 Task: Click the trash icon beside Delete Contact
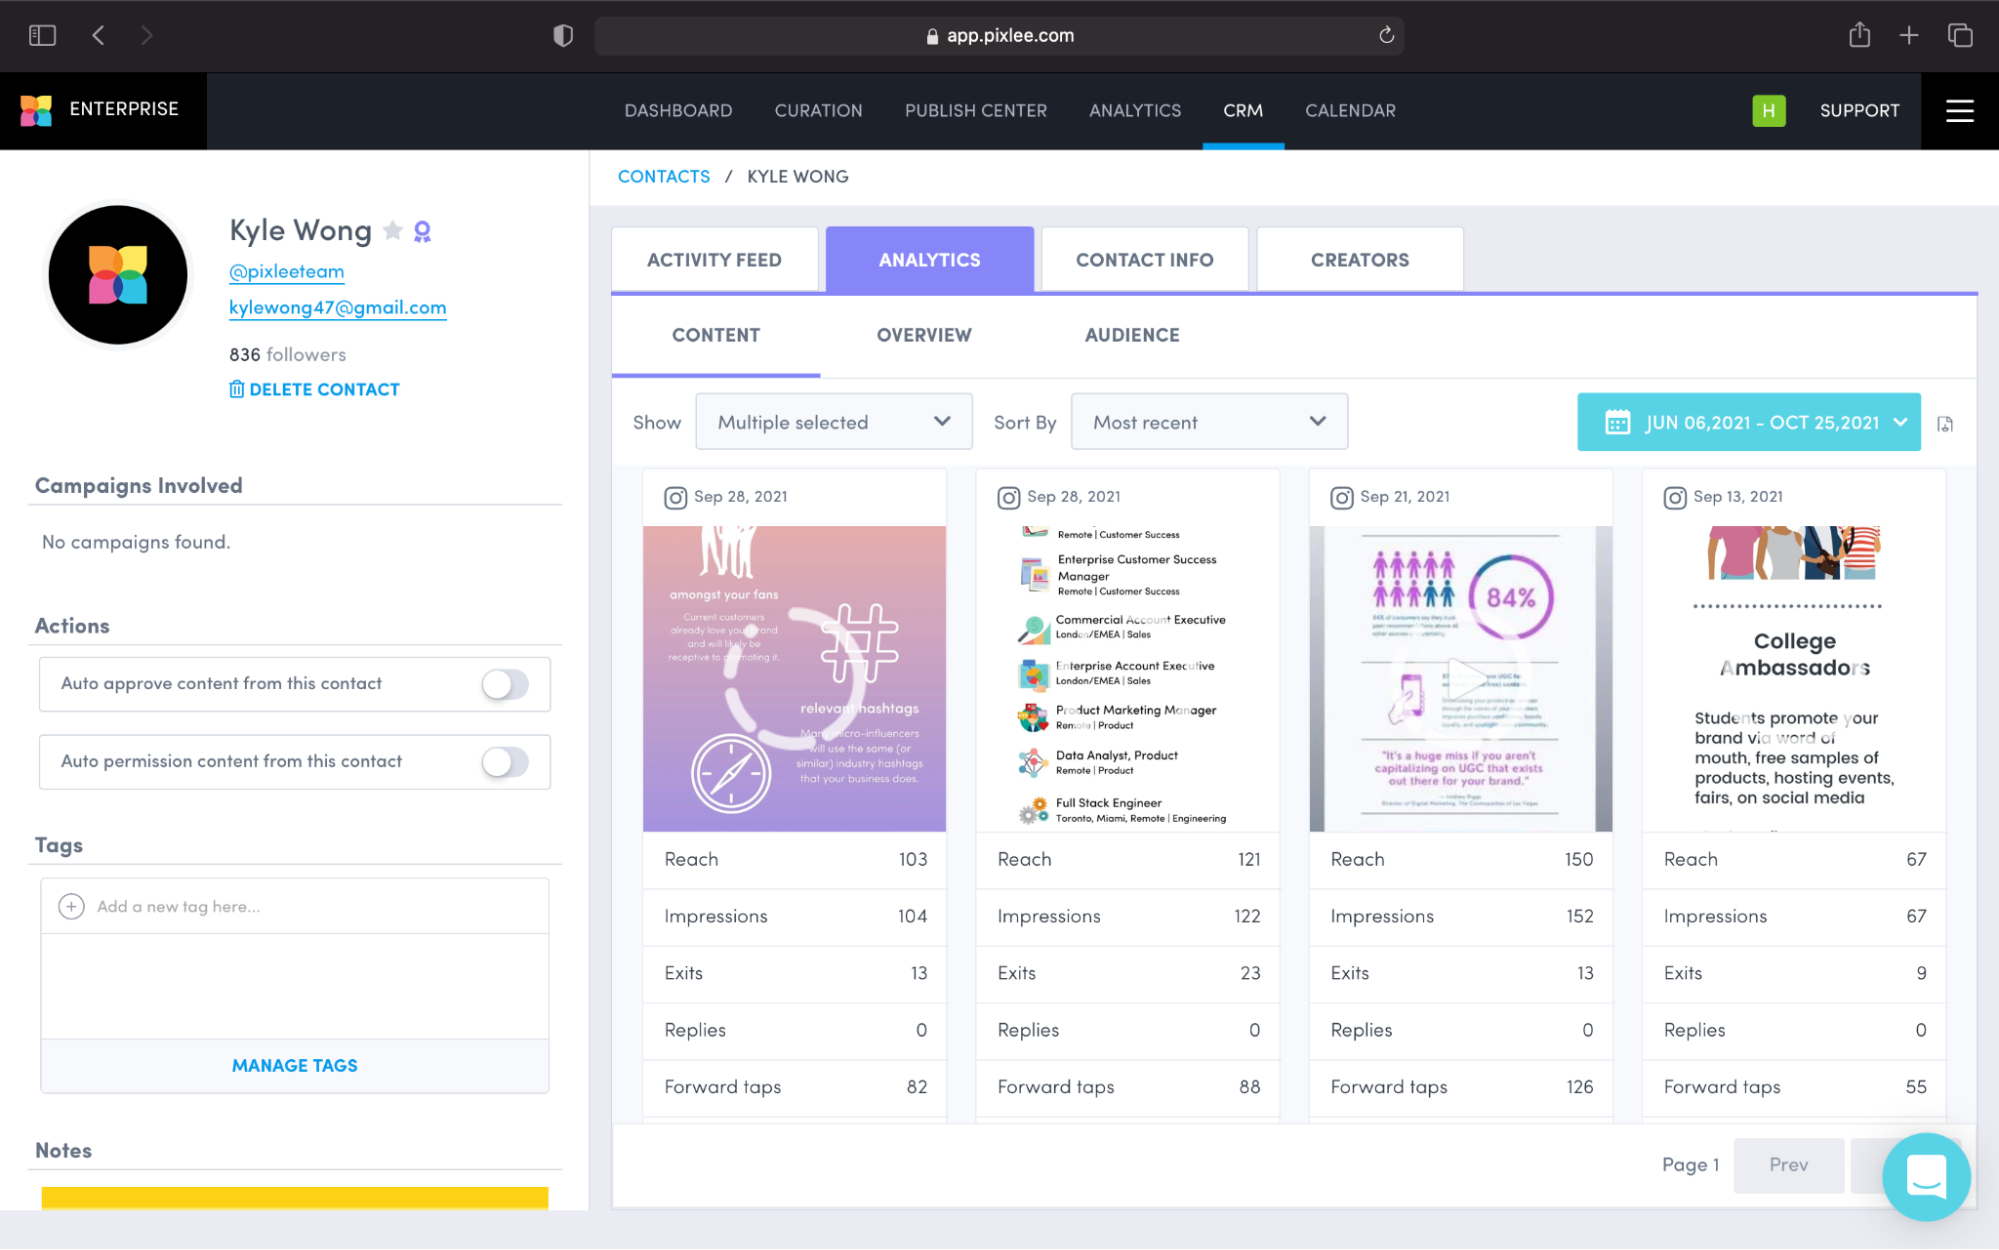pyautogui.click(x=237, y=389)
